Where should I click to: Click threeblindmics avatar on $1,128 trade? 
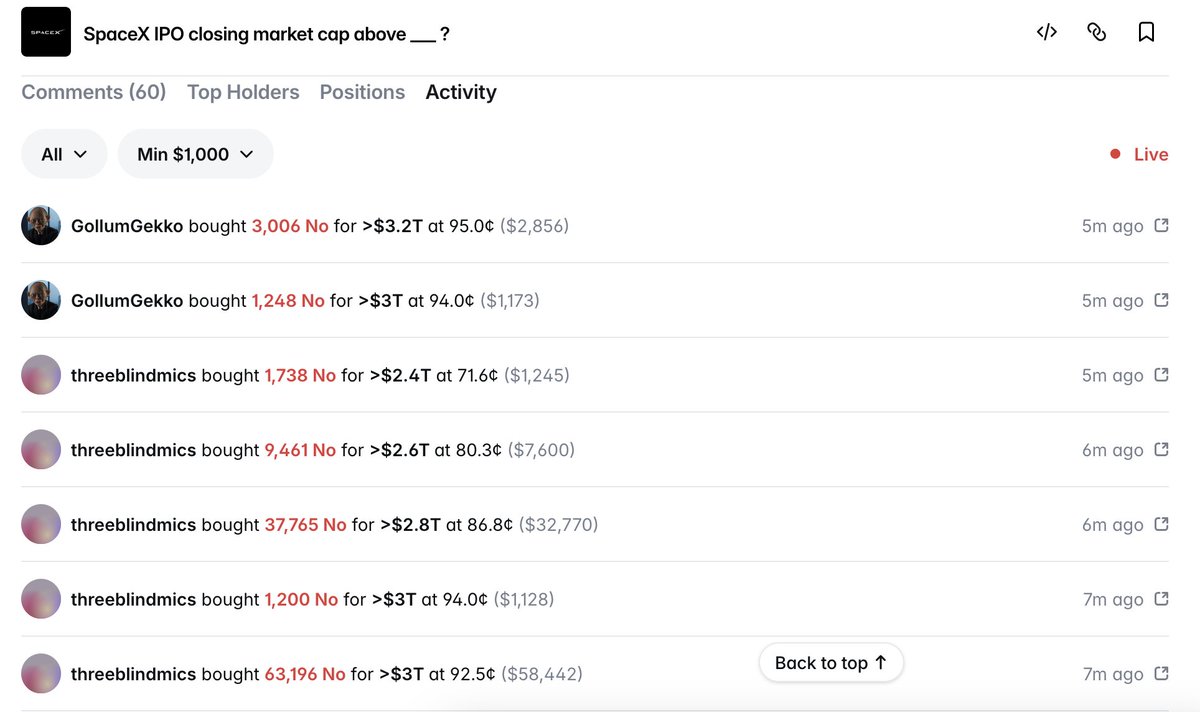(x=41, y=599)
